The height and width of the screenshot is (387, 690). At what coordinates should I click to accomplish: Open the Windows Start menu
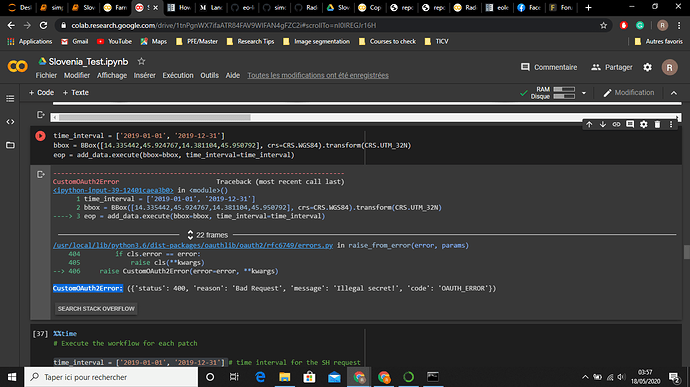[x=12, y=377]
